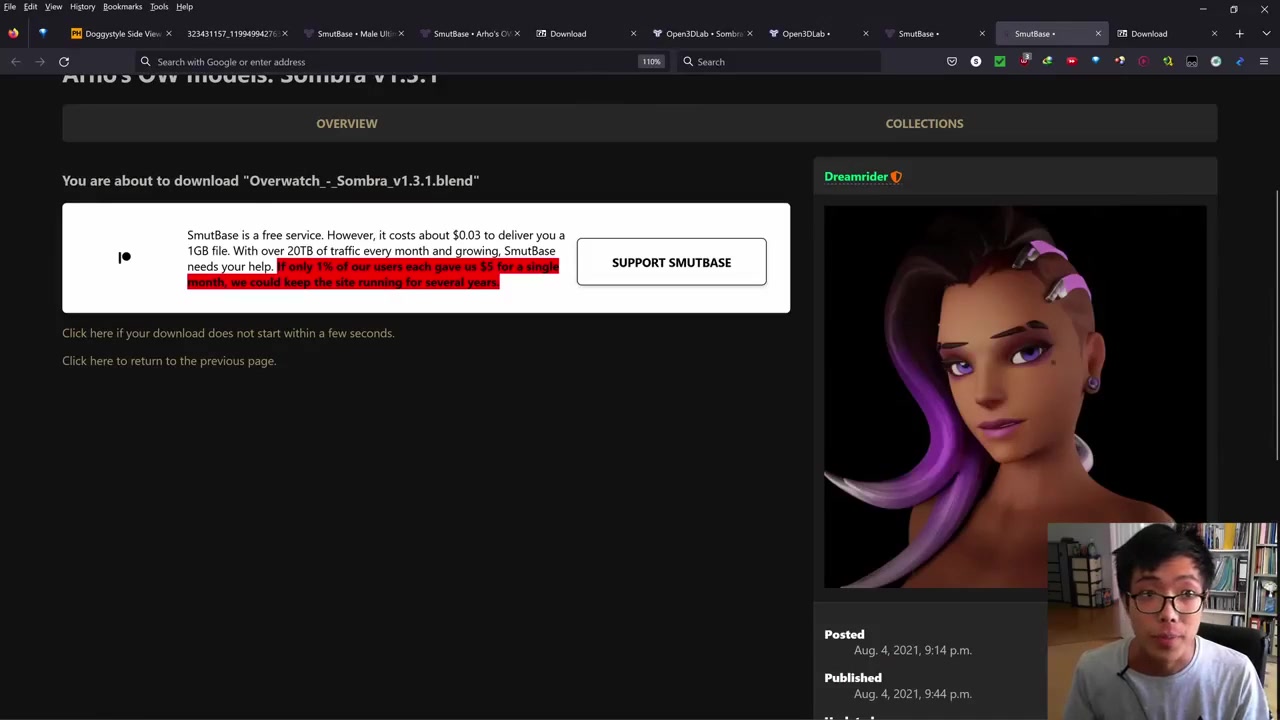Screen dimensions: 1280x720
Task: Click the green checkmark extension icon
Action: (999, 62)
